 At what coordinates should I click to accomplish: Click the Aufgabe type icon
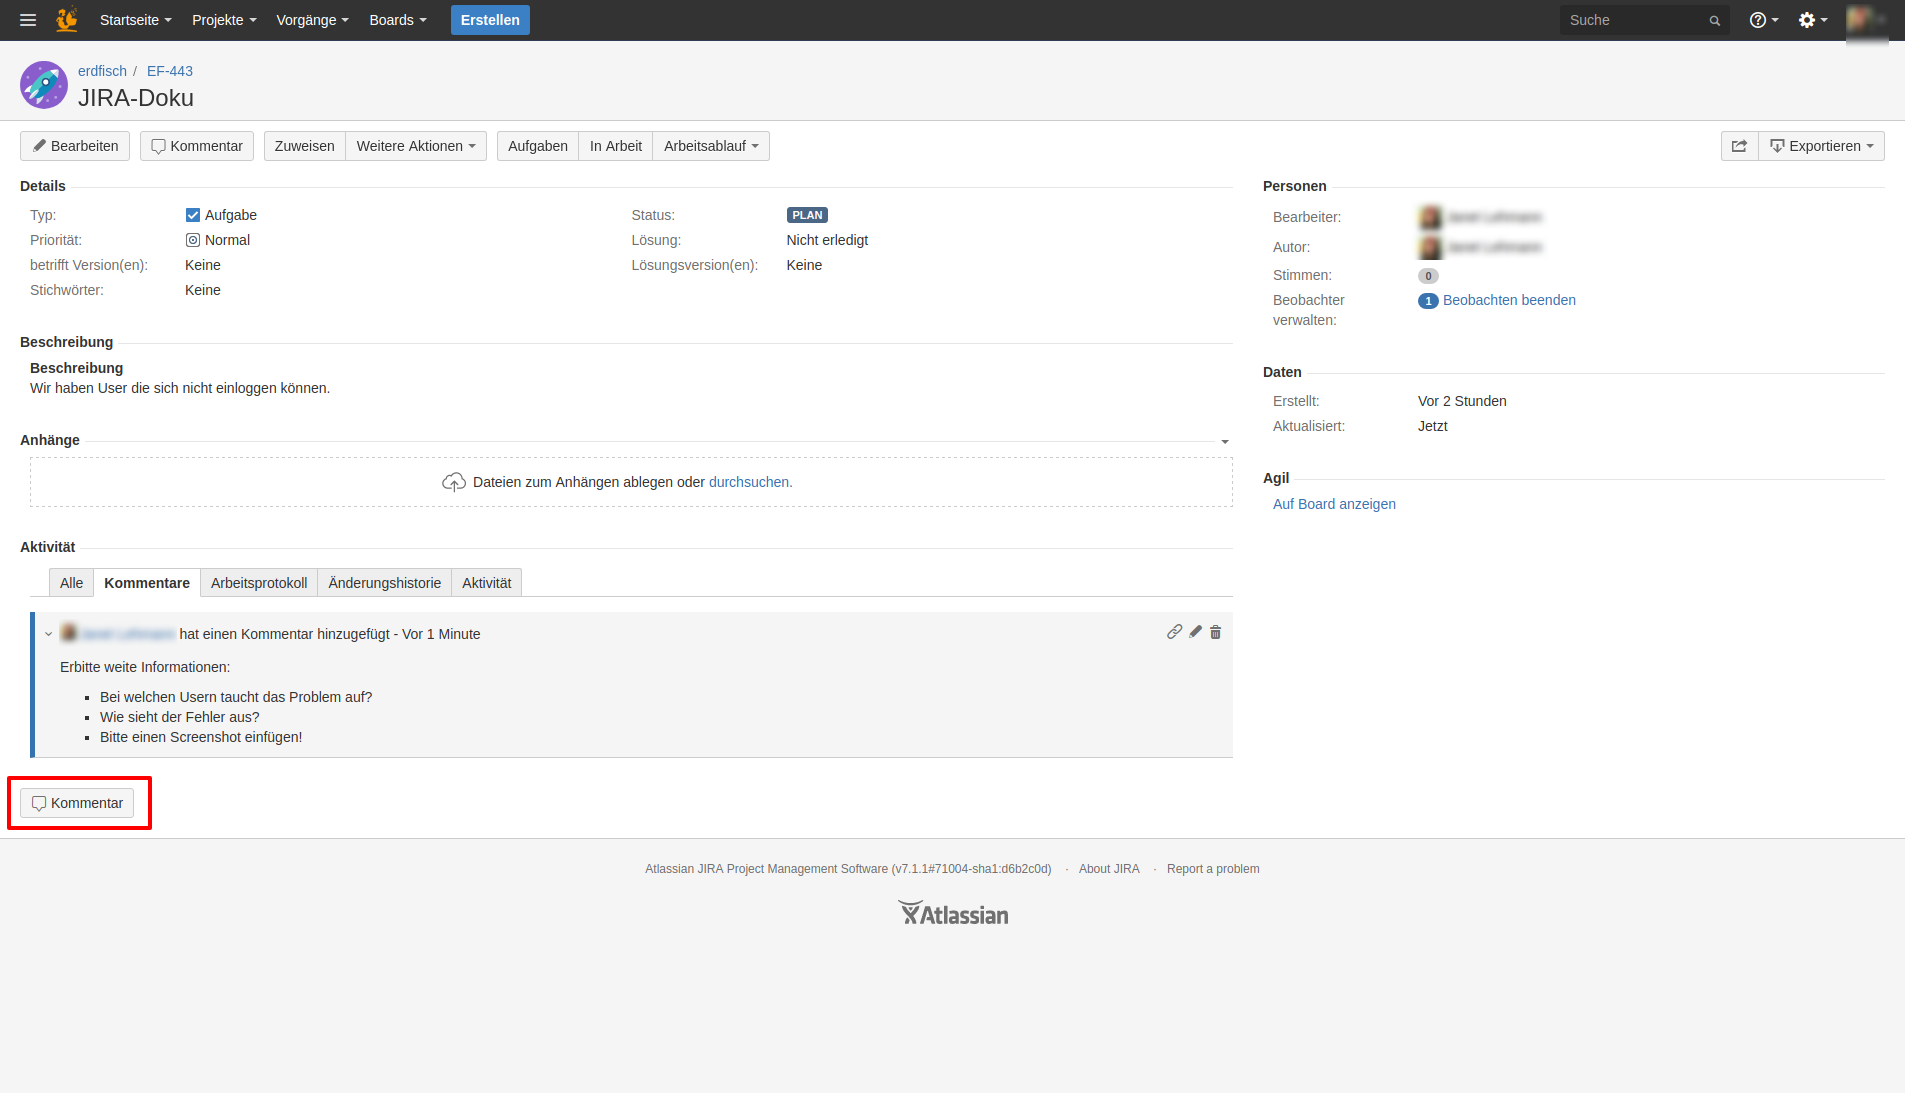[x=192, y=215]
